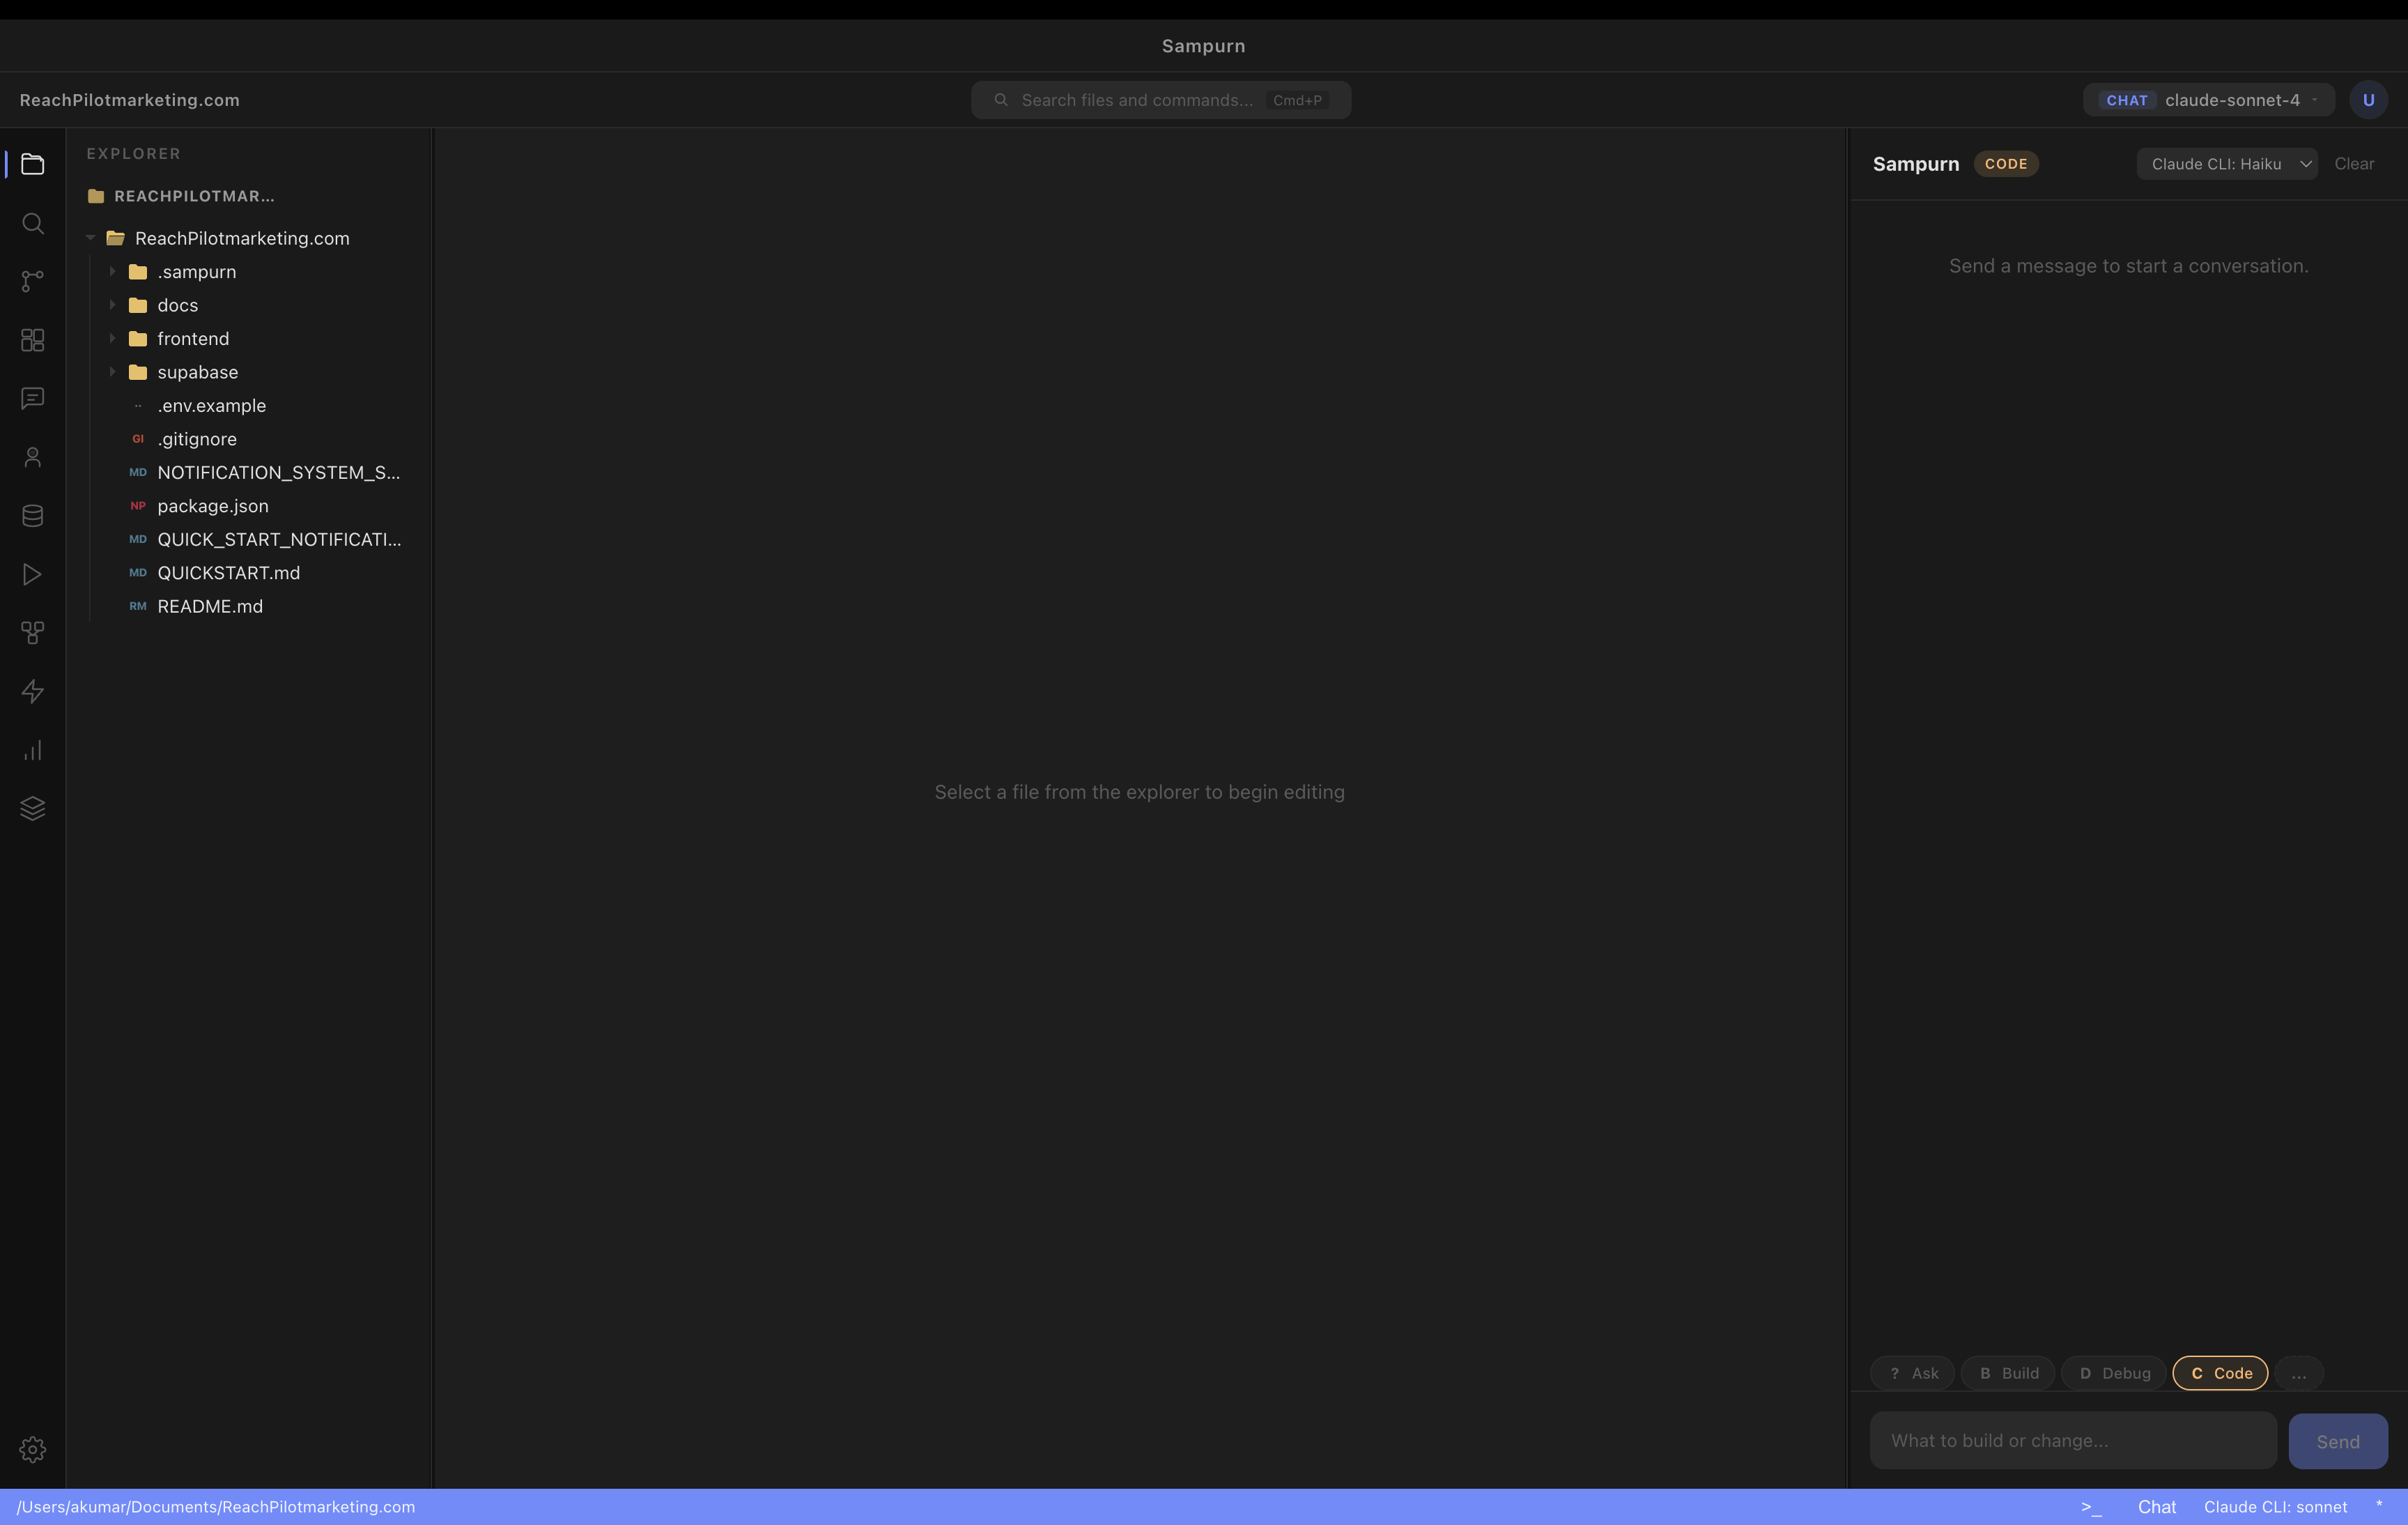Show more modes with ellipsis button
Viewport: 2408px width, 1525px height.
tap(2299, 1373)
